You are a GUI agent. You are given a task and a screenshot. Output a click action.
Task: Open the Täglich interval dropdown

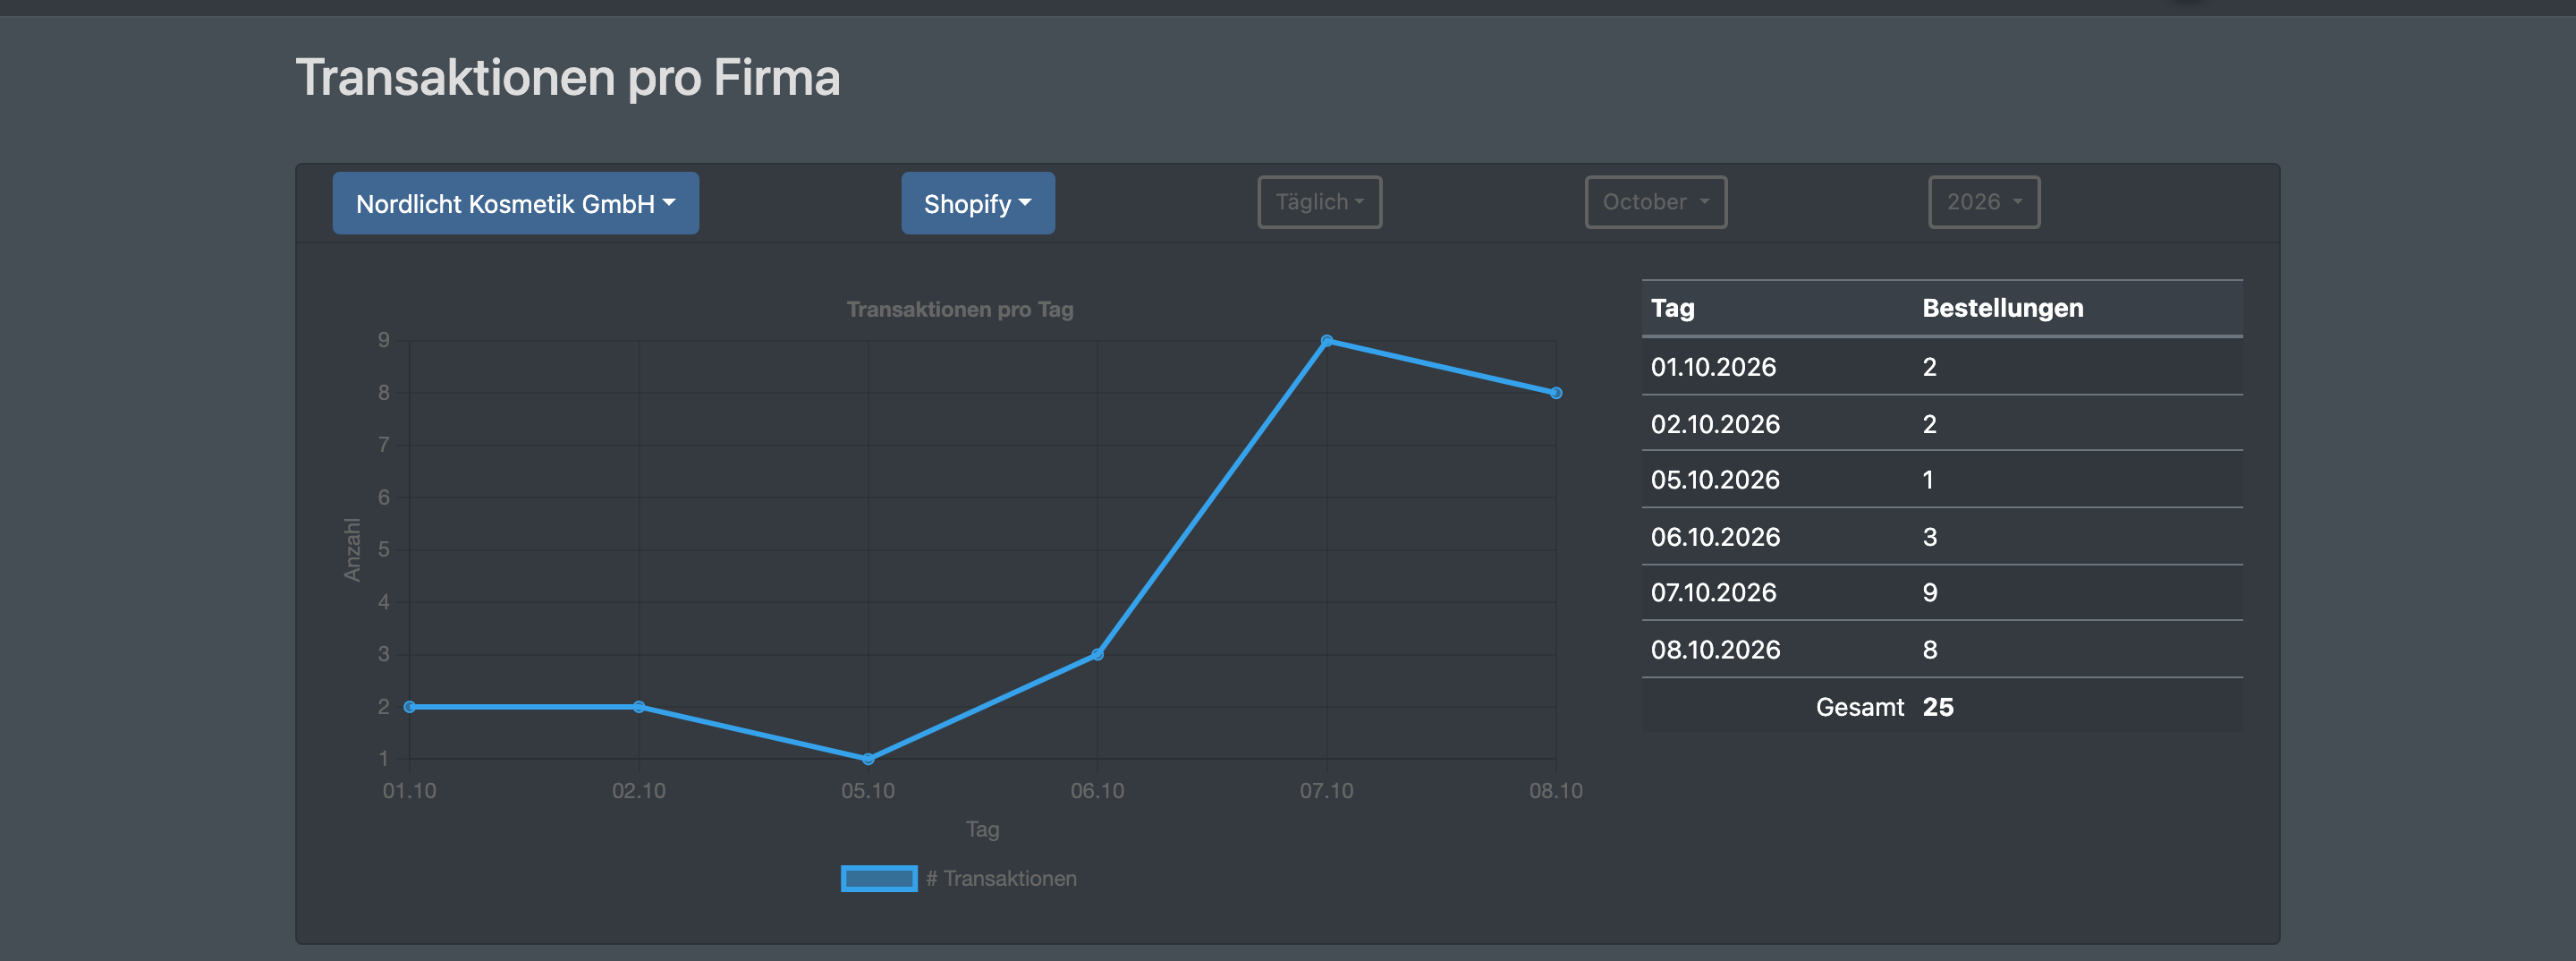pos(1319,202)
